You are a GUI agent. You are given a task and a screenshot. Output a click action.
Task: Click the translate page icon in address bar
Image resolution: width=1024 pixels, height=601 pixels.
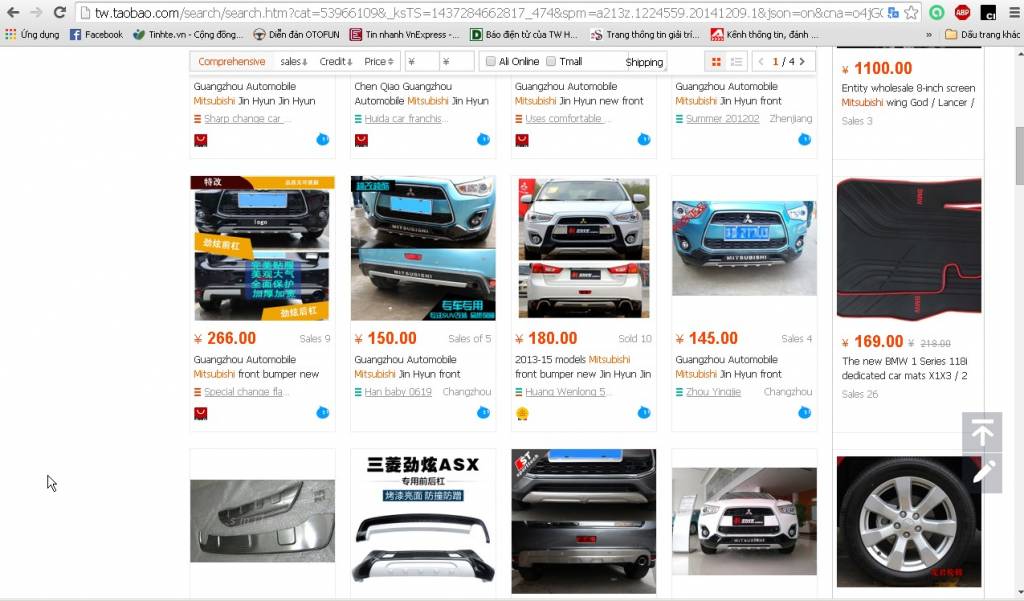click(893, 12)
